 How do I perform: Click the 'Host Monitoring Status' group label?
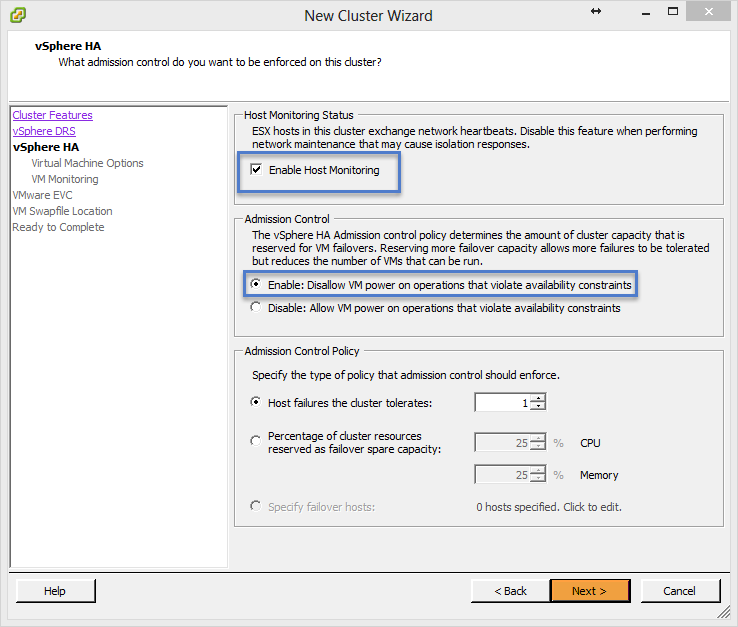[x=298, y=115]
